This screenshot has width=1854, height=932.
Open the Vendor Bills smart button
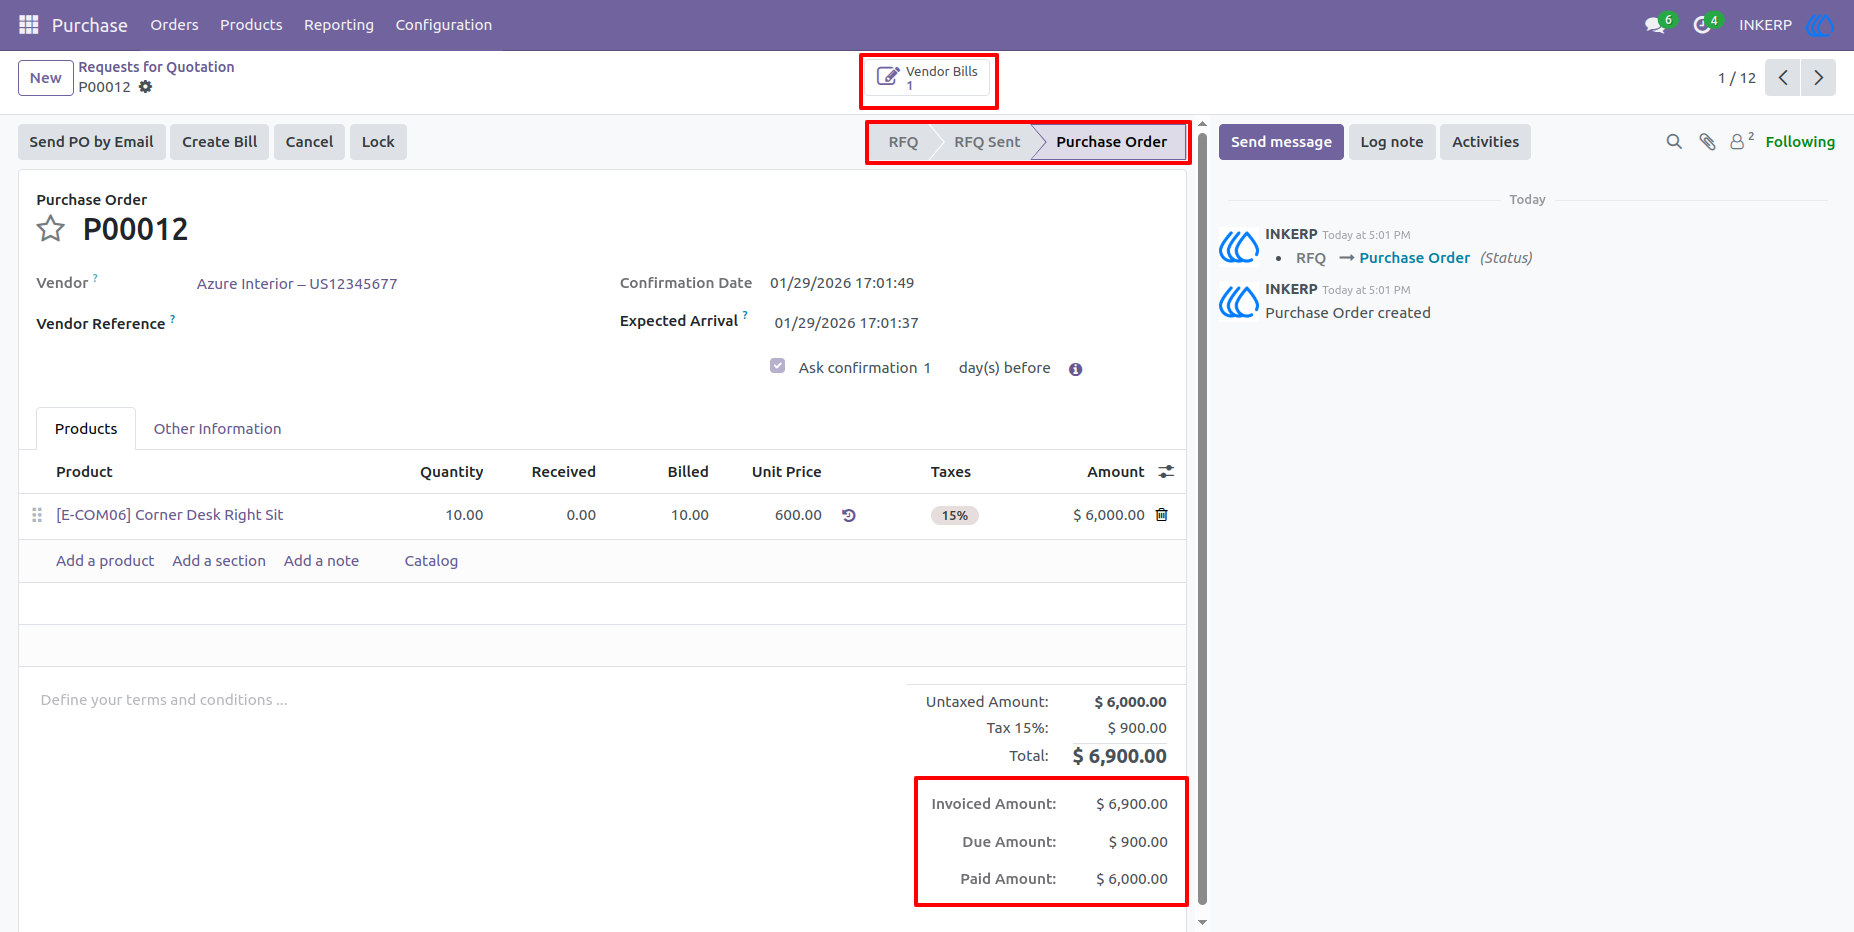929,78
